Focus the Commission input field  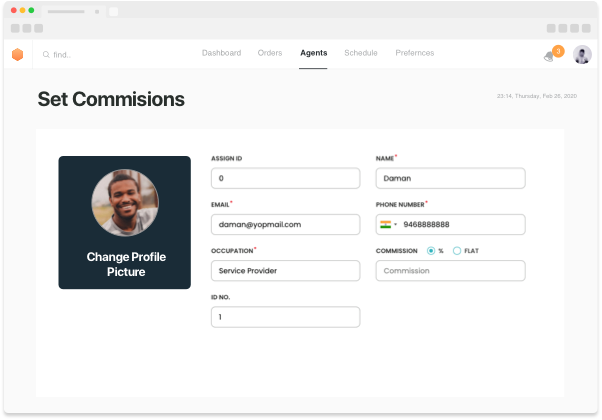450,271
